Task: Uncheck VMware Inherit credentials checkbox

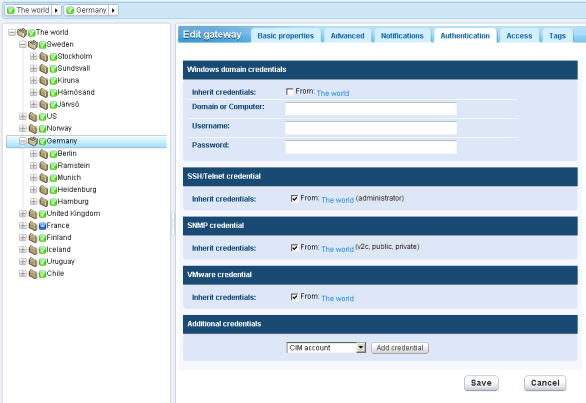Action: tap(294, 297)
